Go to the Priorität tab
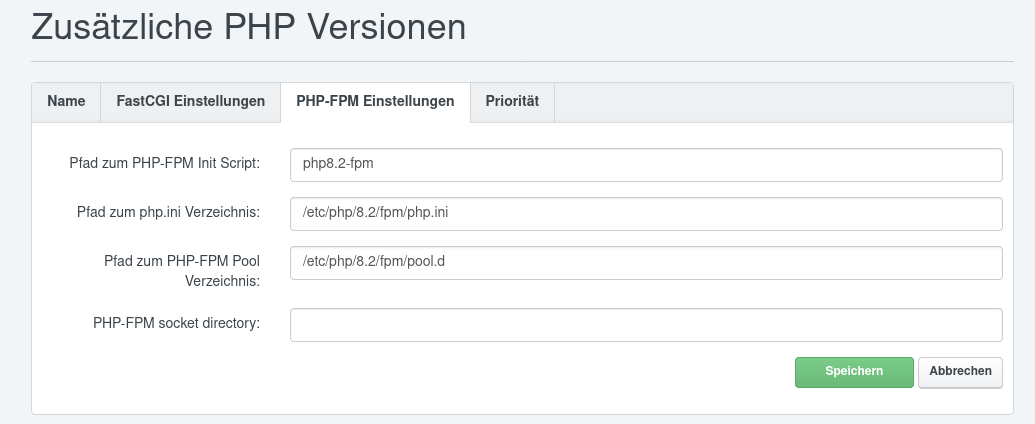 click(x=512, y=102)
